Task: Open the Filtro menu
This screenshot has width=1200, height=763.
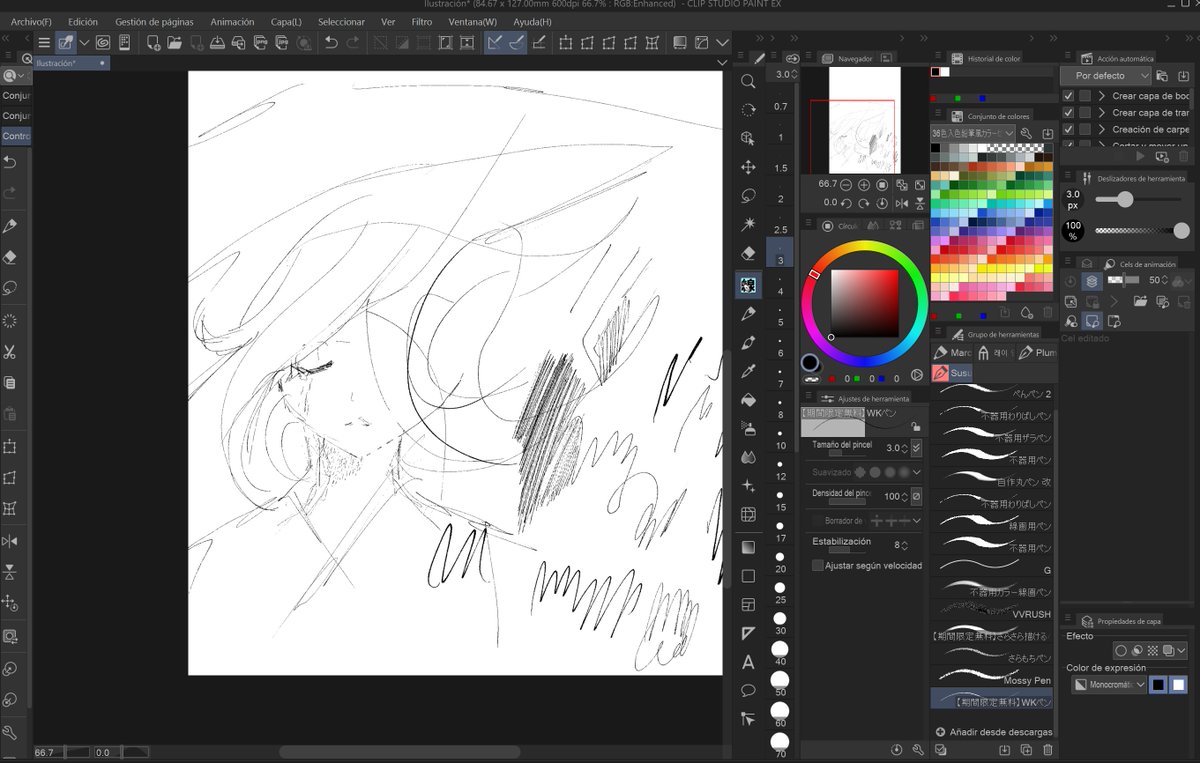Action: point(422,21)
